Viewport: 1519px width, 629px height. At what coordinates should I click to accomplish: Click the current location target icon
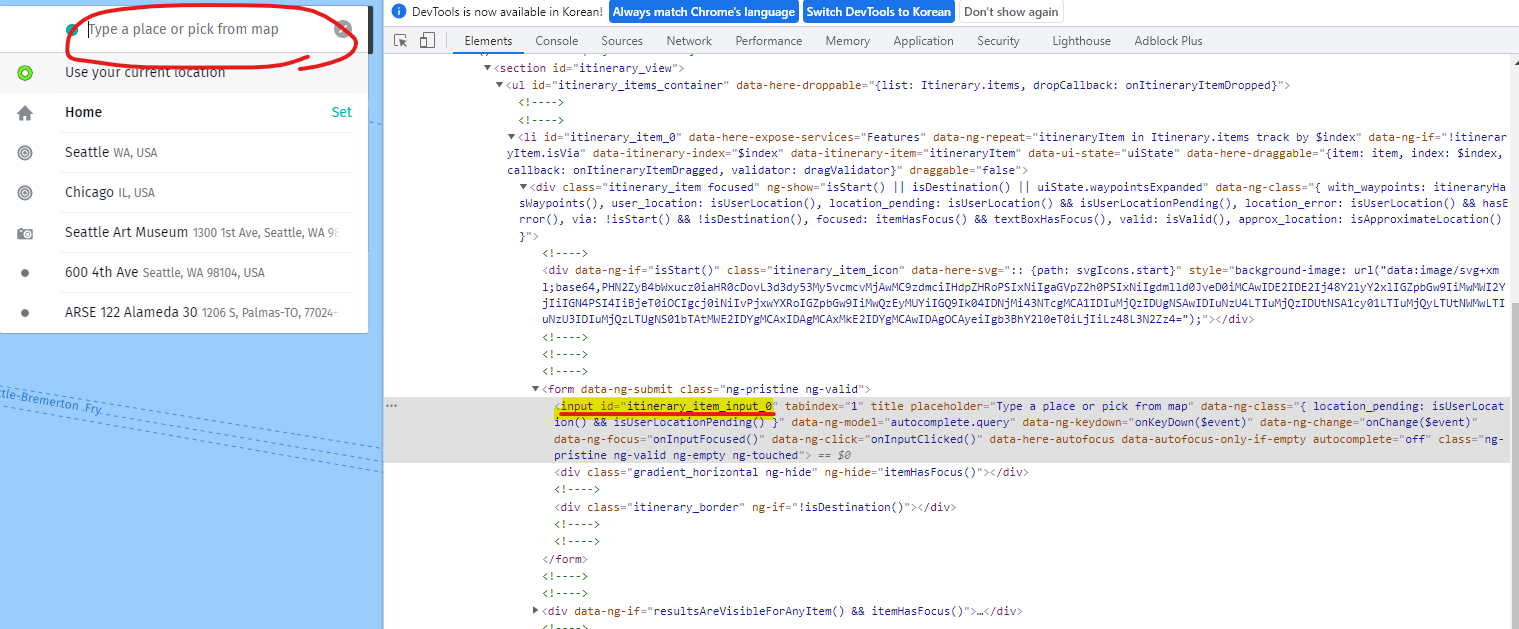tap(25, 72)
